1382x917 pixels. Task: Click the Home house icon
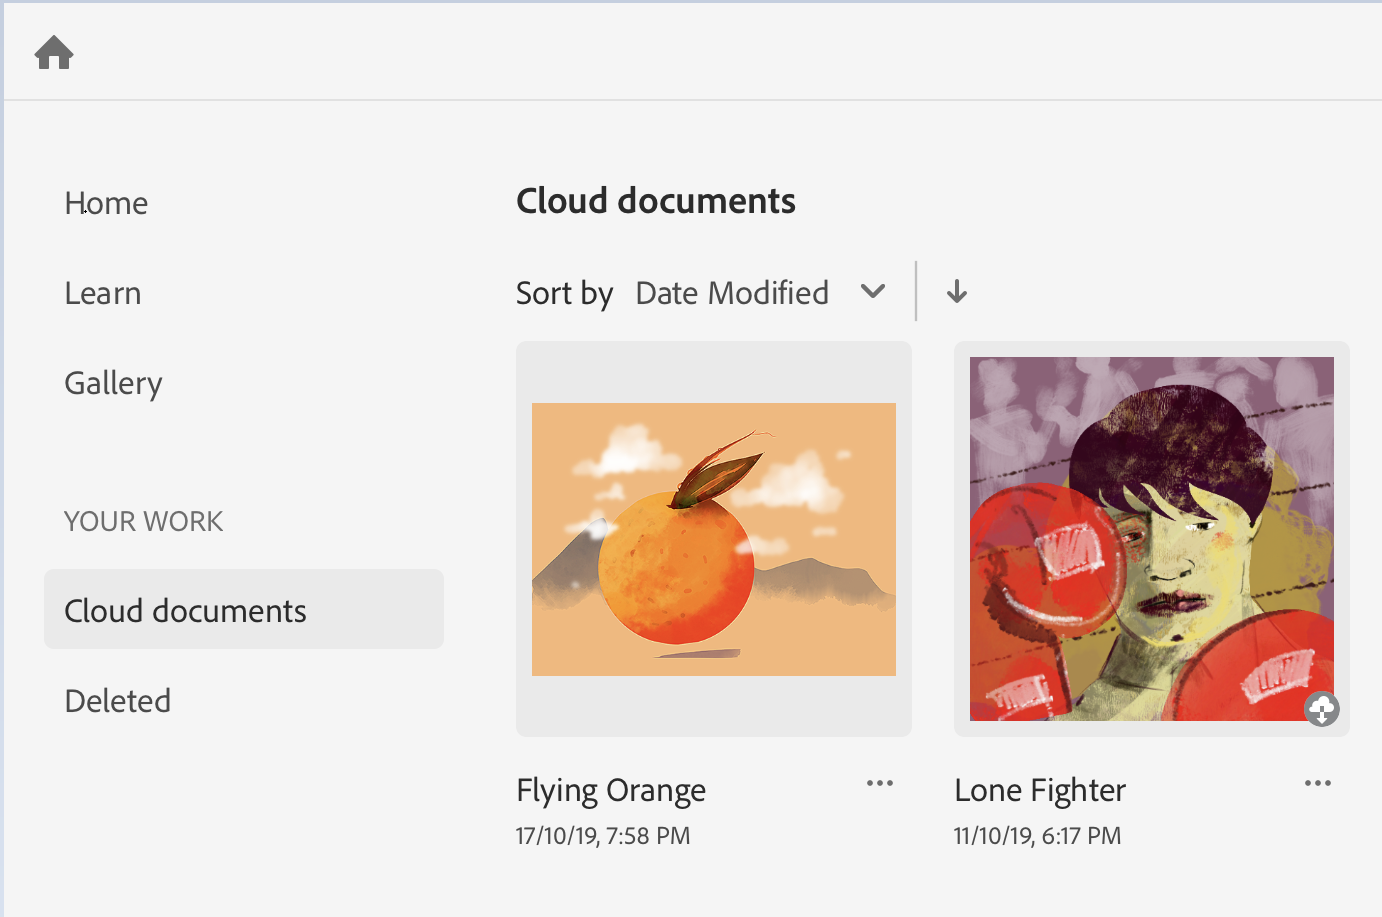(x=54, y=52)
